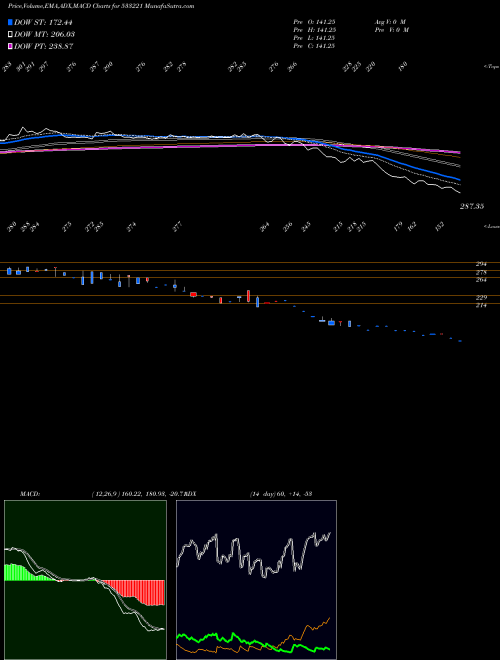
Task: Click the 'Pre C: 141.25' value
Action: (x=314, y=46)
